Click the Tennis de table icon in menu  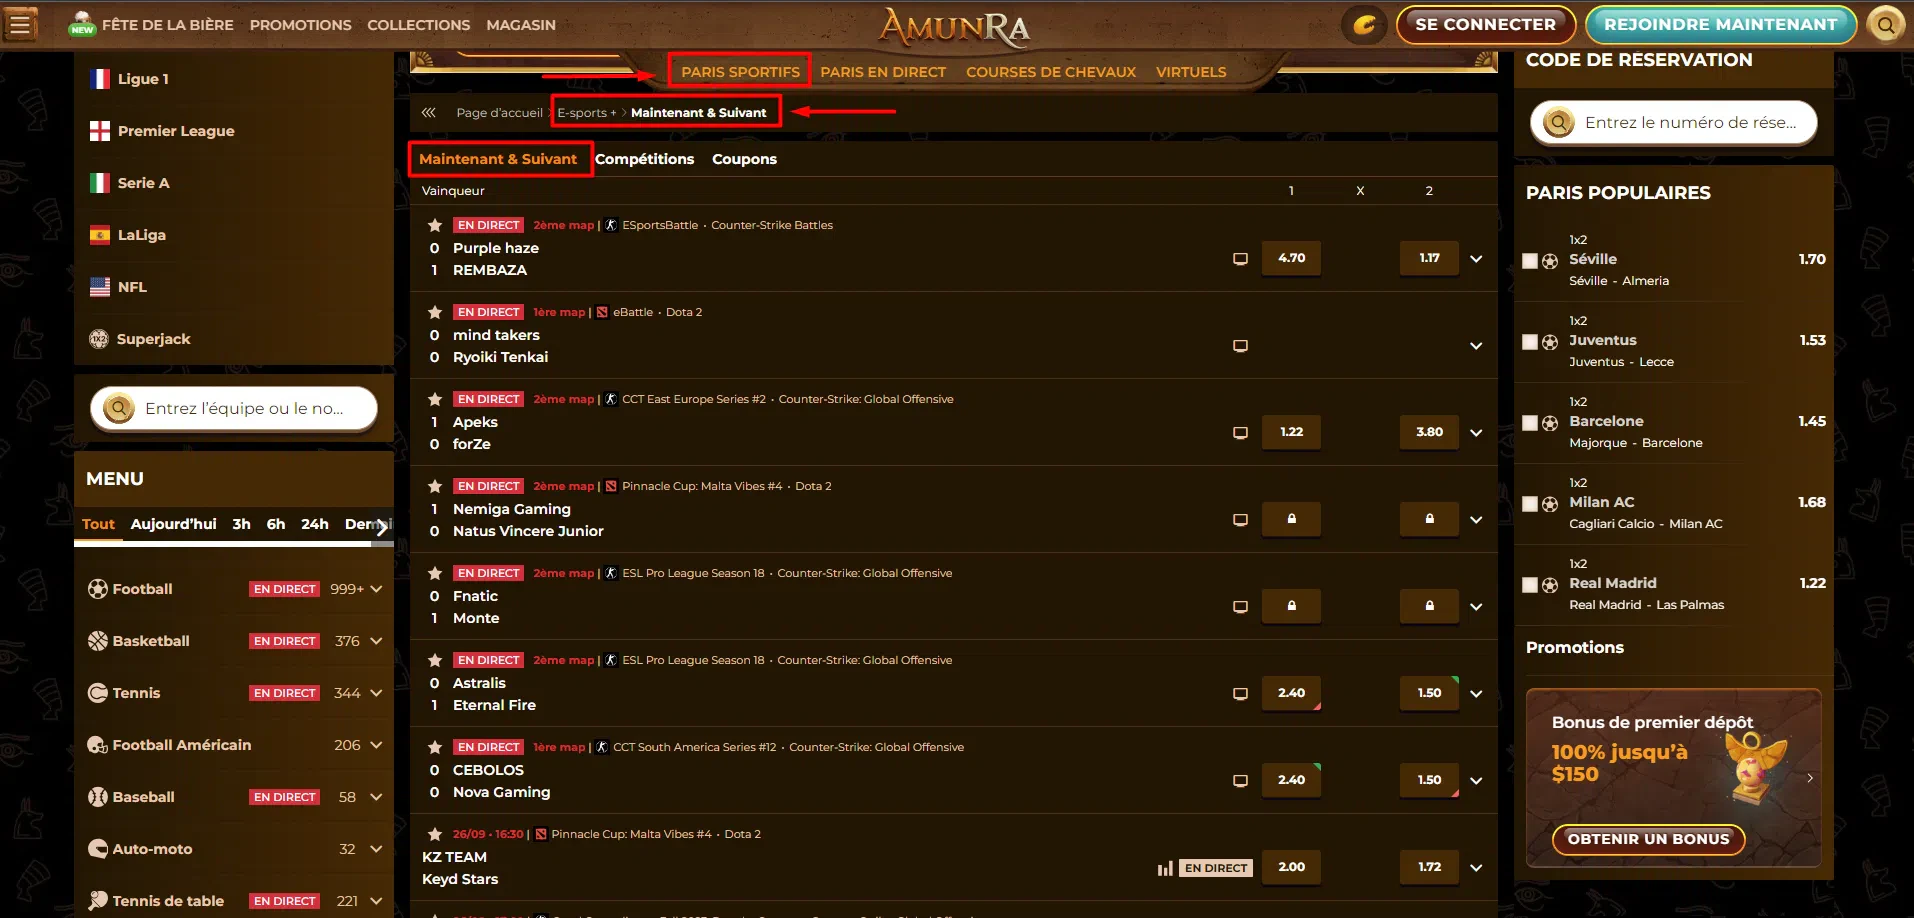pyautogui.click(x=97, y=901)
